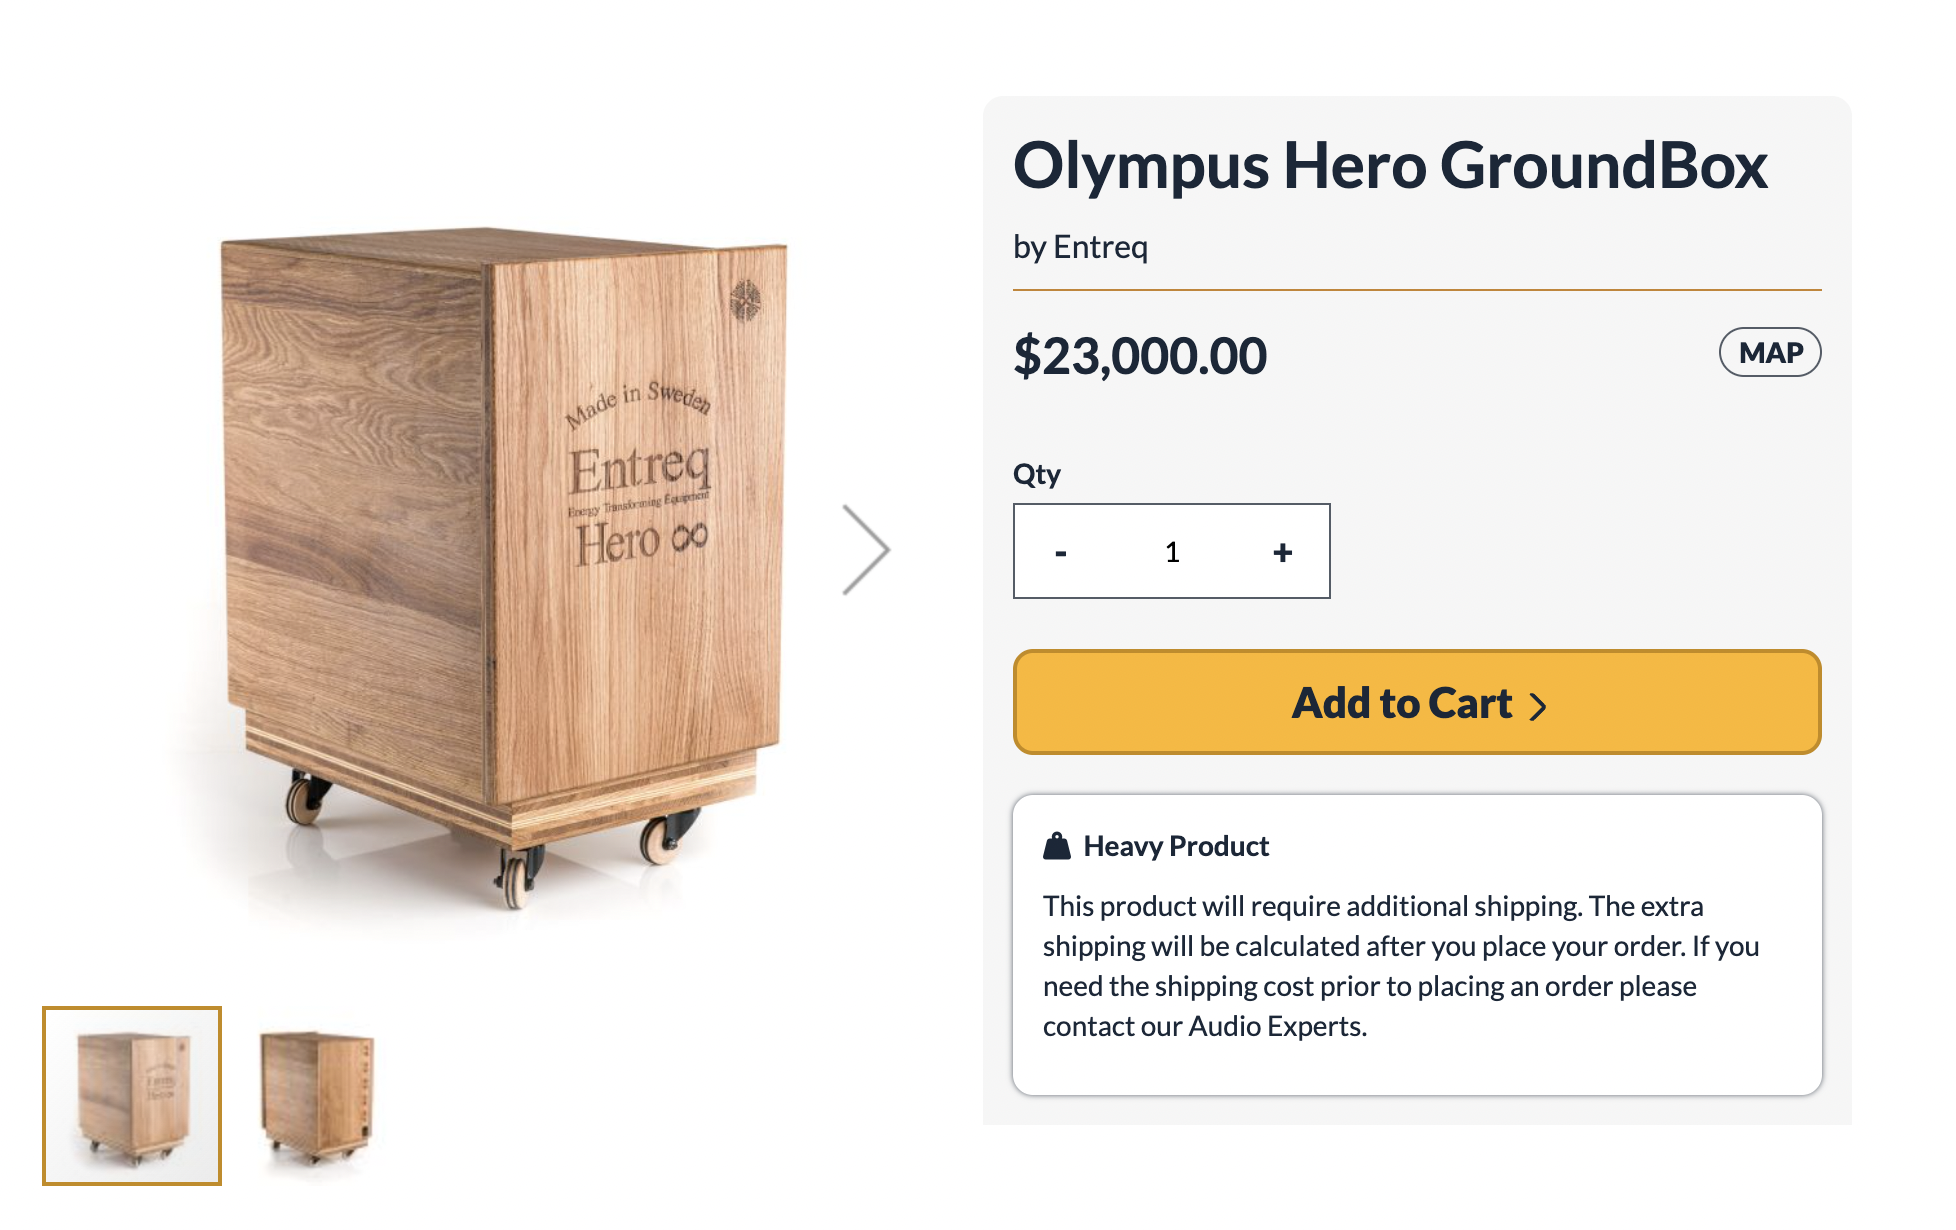Image resolution: width=1956 pixels, height=1230 pixels.
Task: Open the Entreq brand link
Action: 1100,247
